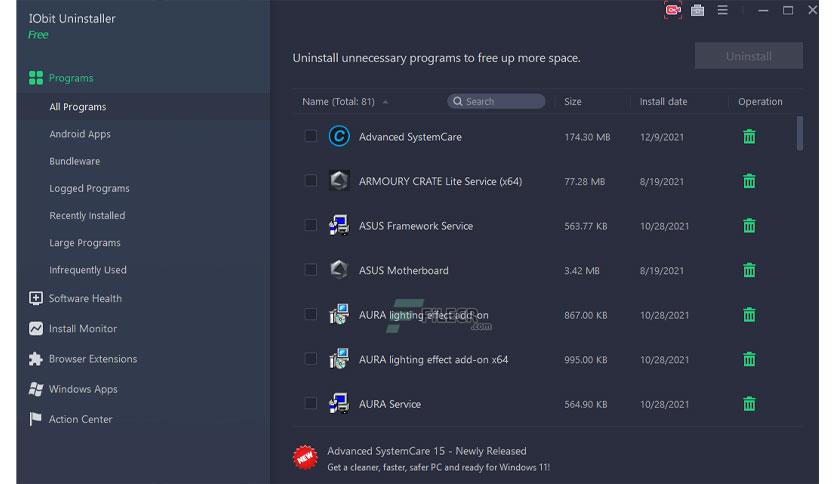
Task: Select the ASUS Motherboard checkbox
Action: (310, 270)
